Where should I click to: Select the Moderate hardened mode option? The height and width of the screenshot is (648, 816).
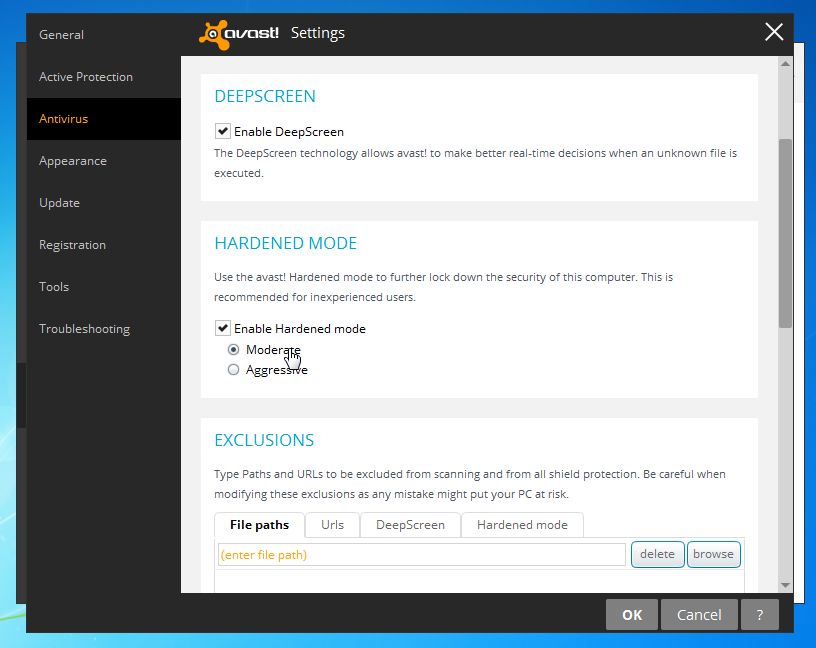(x=233, y=349)
